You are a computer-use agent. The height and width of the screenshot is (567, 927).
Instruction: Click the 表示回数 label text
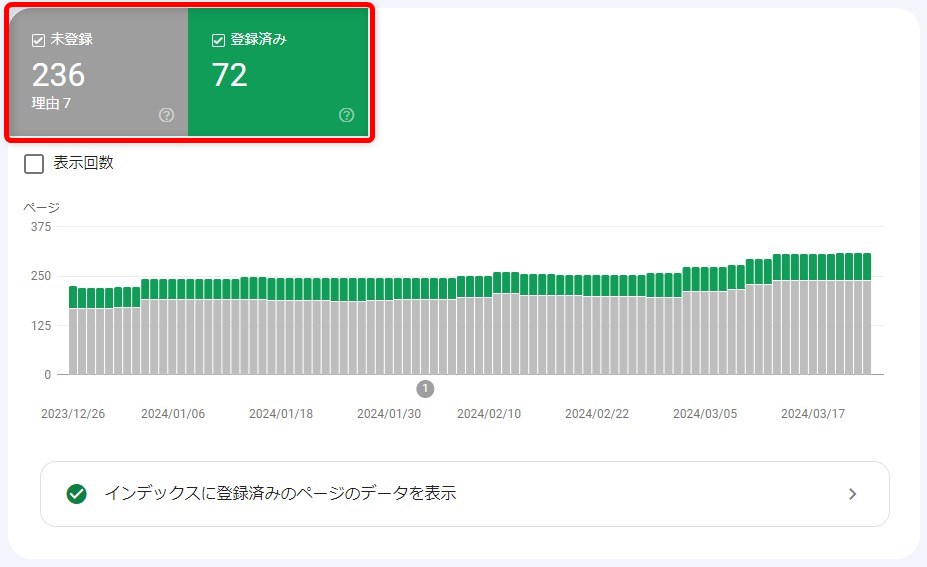(x=83, y=163)
